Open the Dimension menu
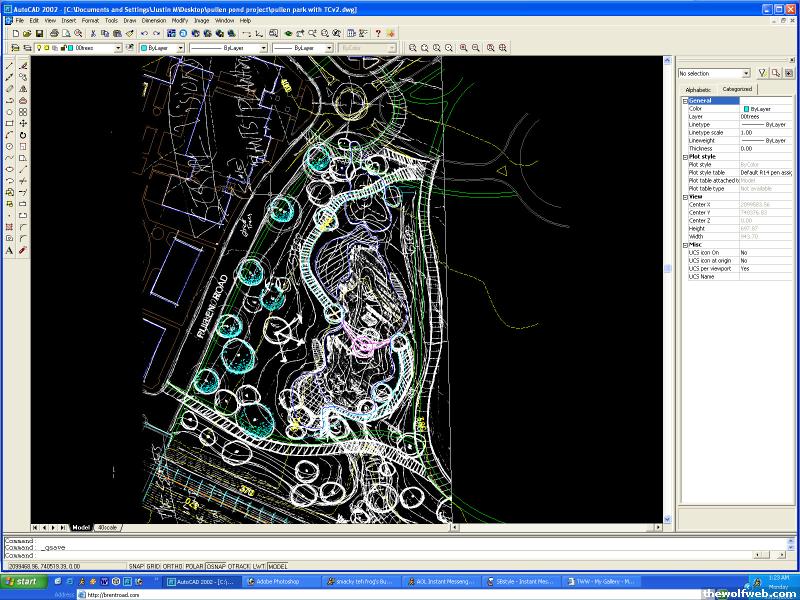The width and height of the screenshot is (800, 600). point(154,20)
